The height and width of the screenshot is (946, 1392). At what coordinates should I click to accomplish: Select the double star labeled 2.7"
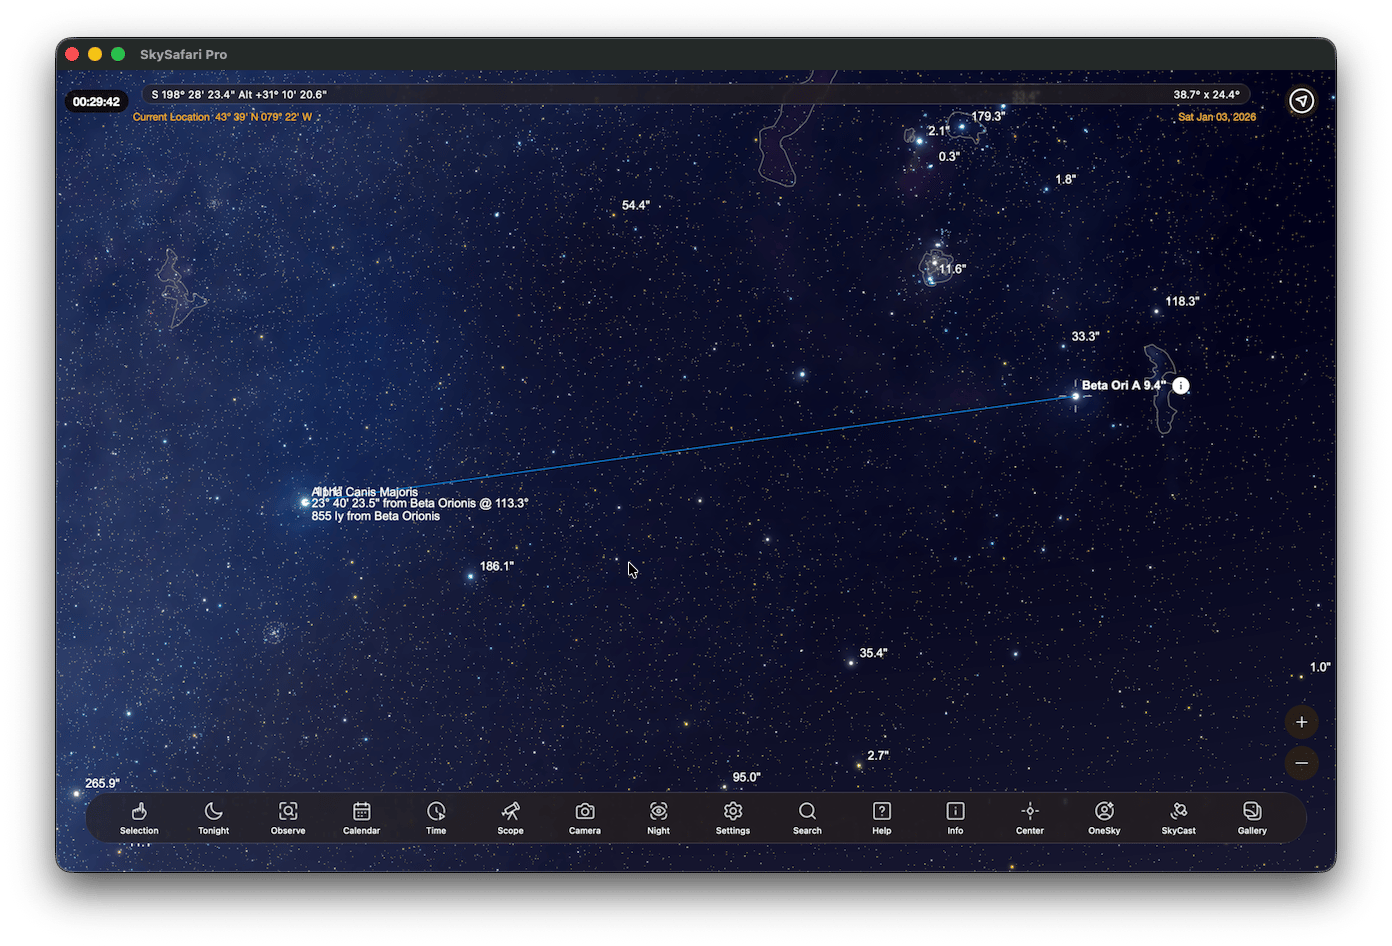tap(859, 766)
